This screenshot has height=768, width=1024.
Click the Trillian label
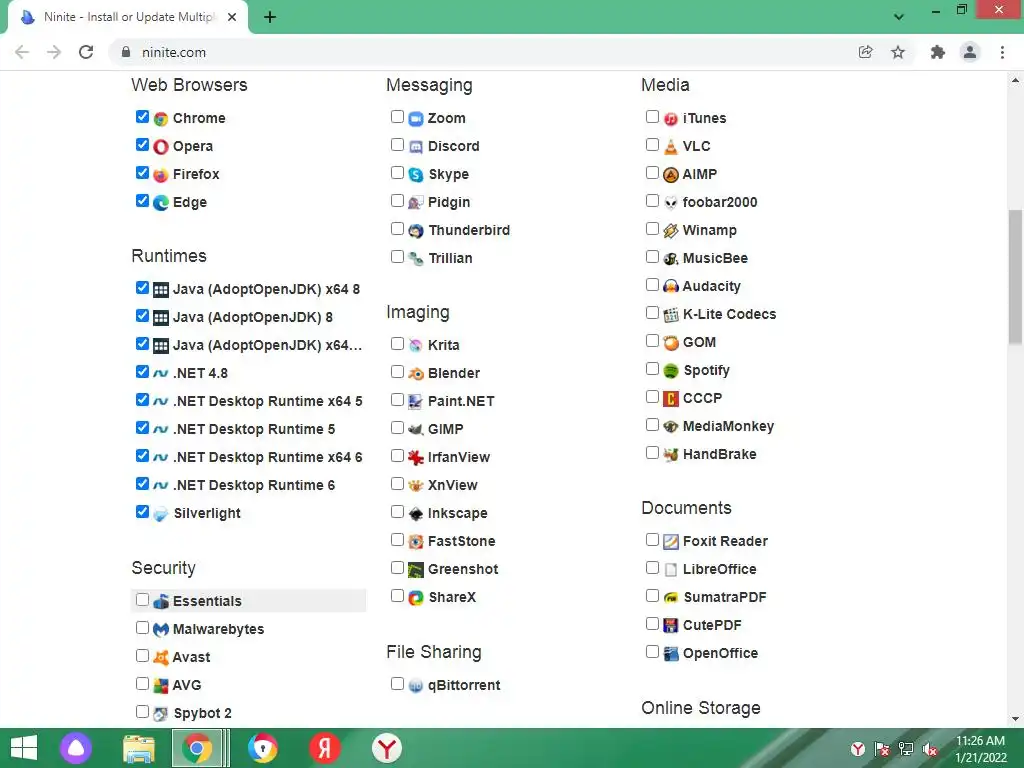coord(450,259)
